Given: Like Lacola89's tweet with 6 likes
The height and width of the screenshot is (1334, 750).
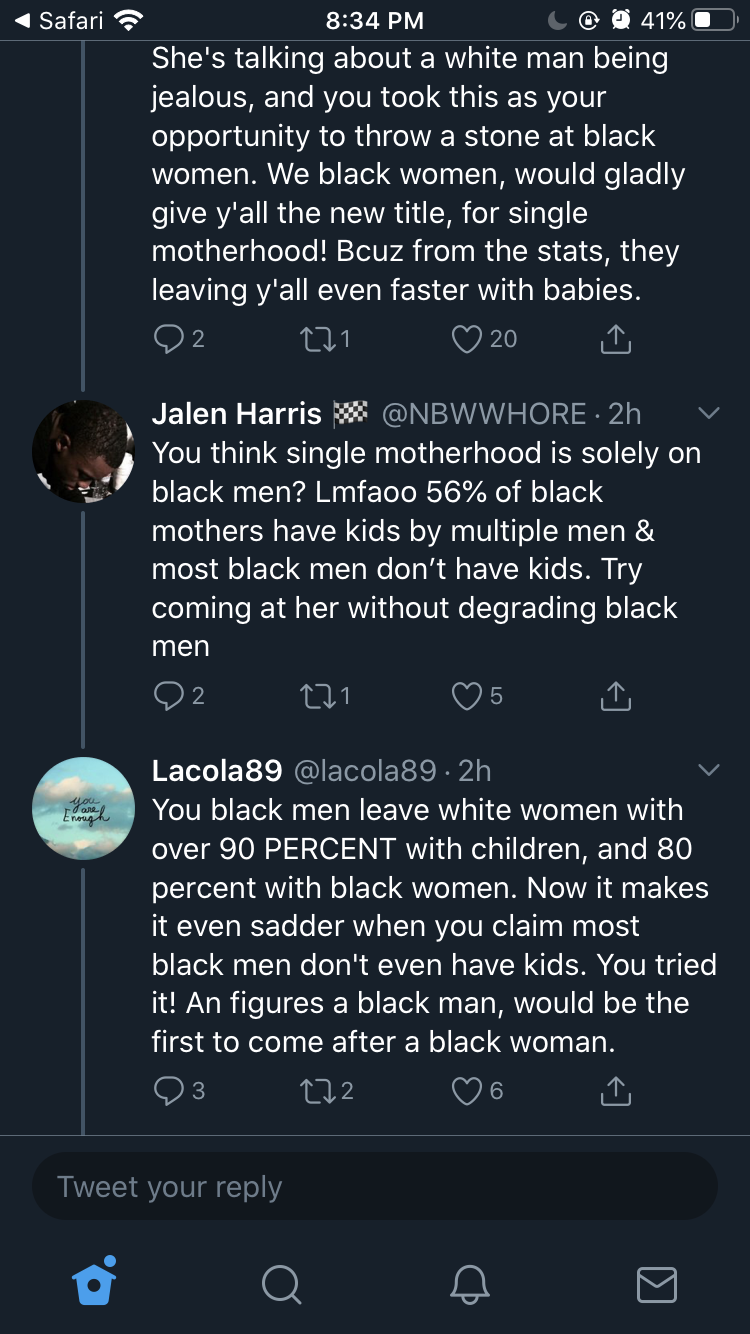Looking at the screenshot, I should [466, 1090].
